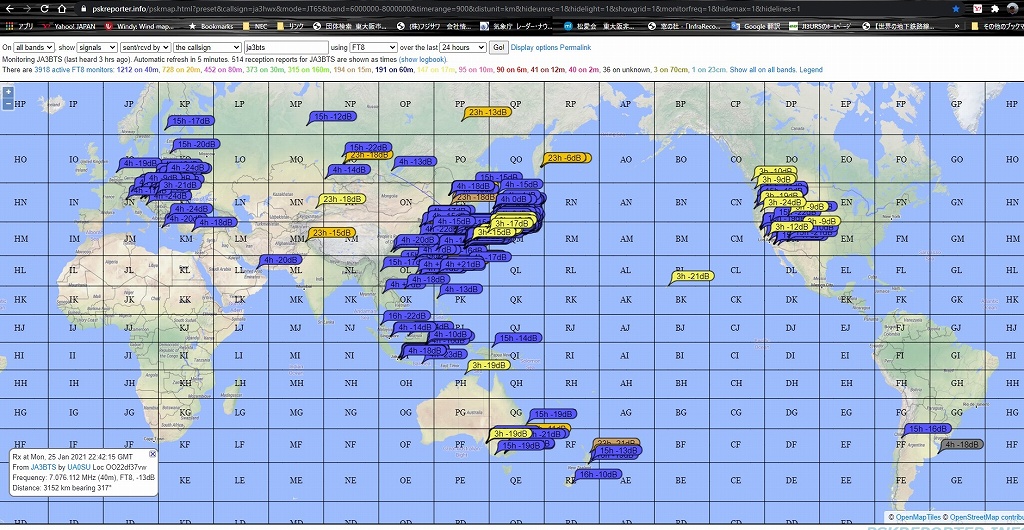Select the '373 on 30m' band link
Image resolution: width=1024 pixels, height=530 pixels.
coord(265,70)
